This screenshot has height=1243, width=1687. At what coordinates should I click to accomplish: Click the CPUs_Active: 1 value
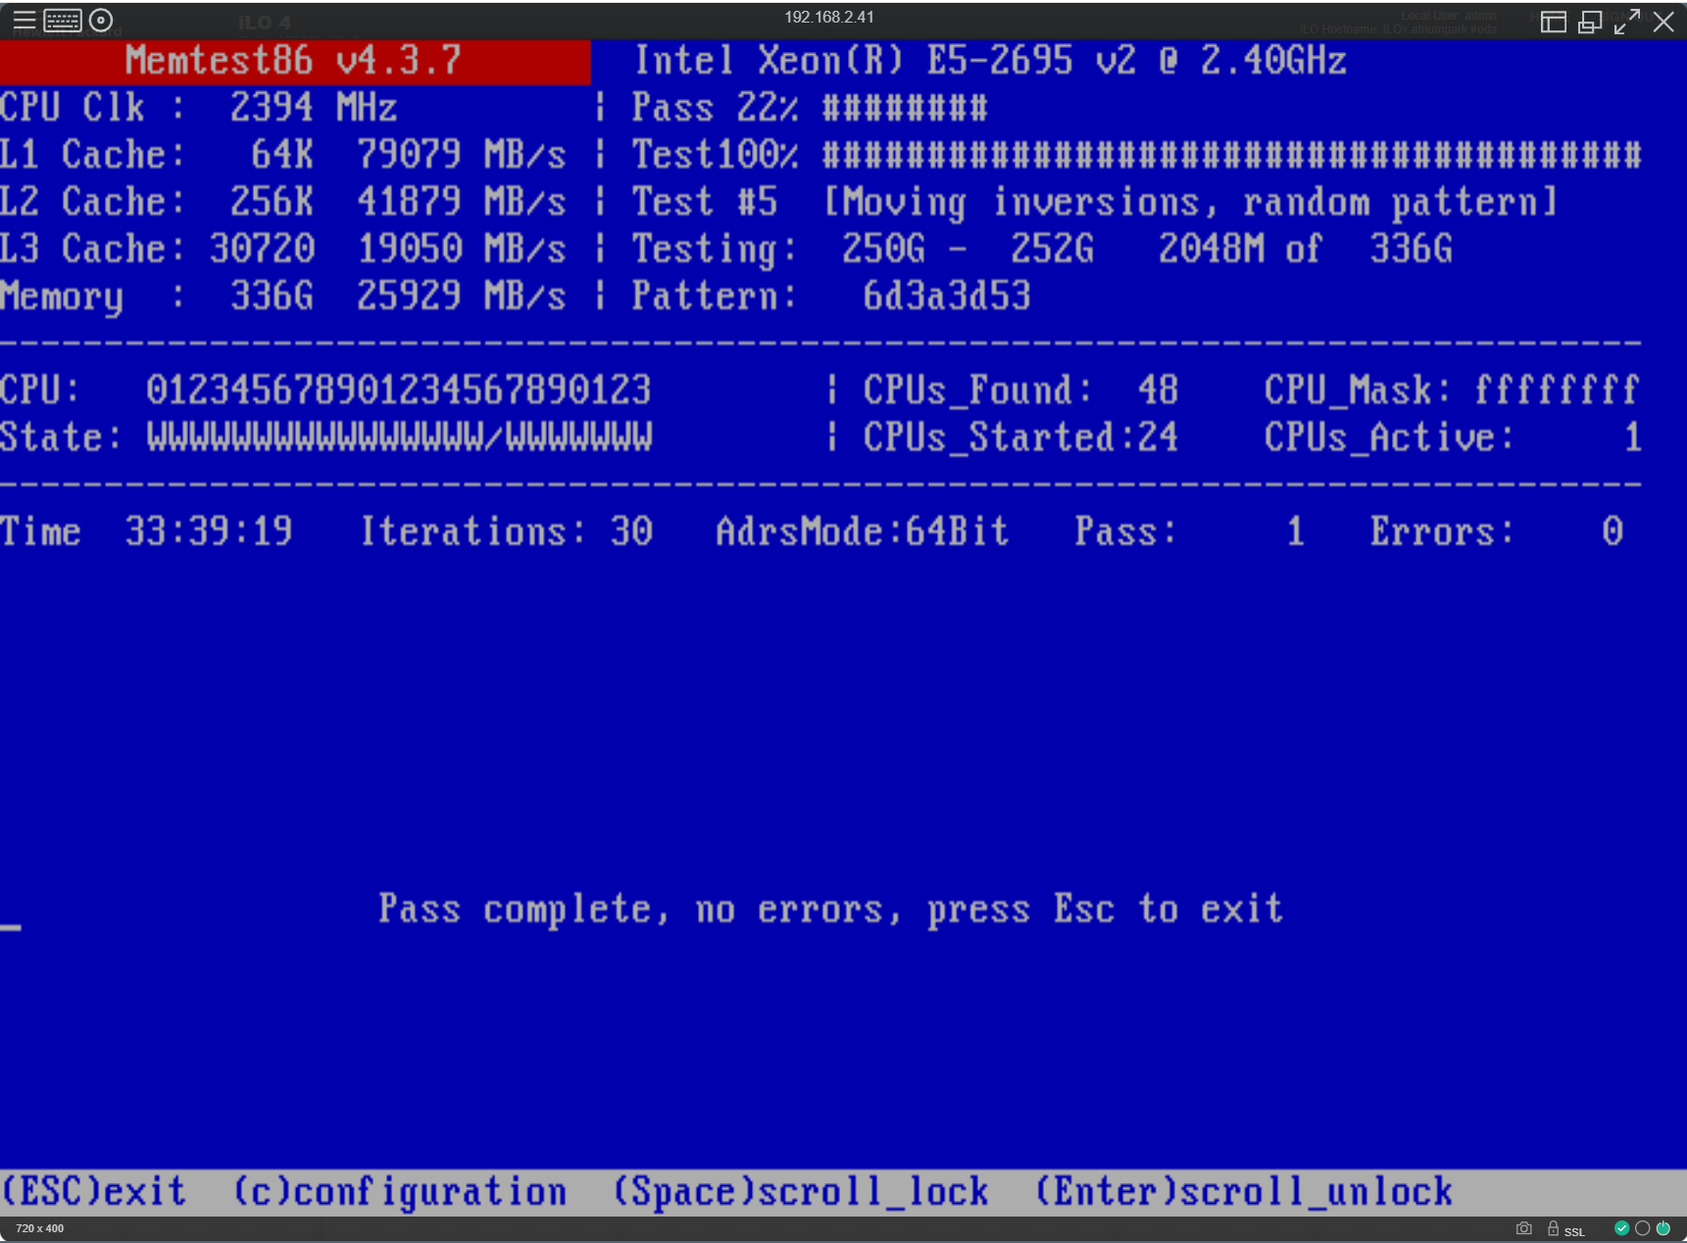pyautogui.click(x=1452, y=437)
